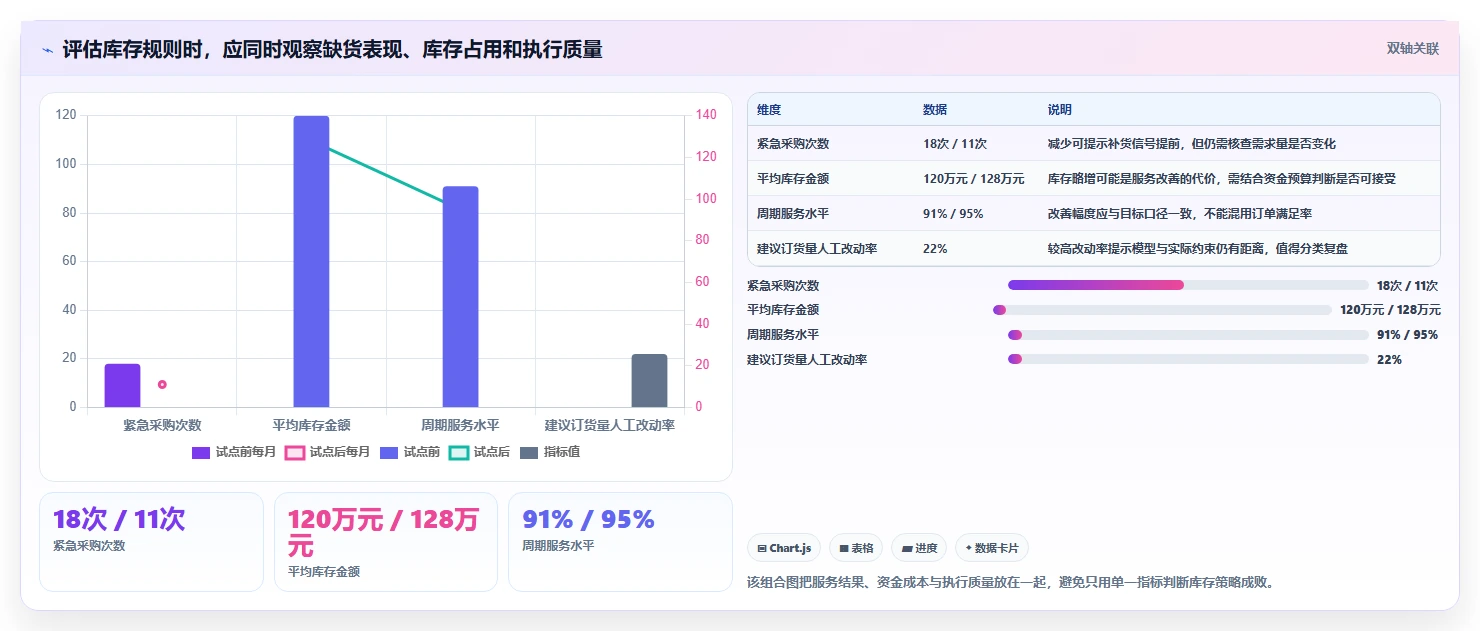
Task: Click the description starting 较高改动率提示模型
Action: tap(1197, 249)
